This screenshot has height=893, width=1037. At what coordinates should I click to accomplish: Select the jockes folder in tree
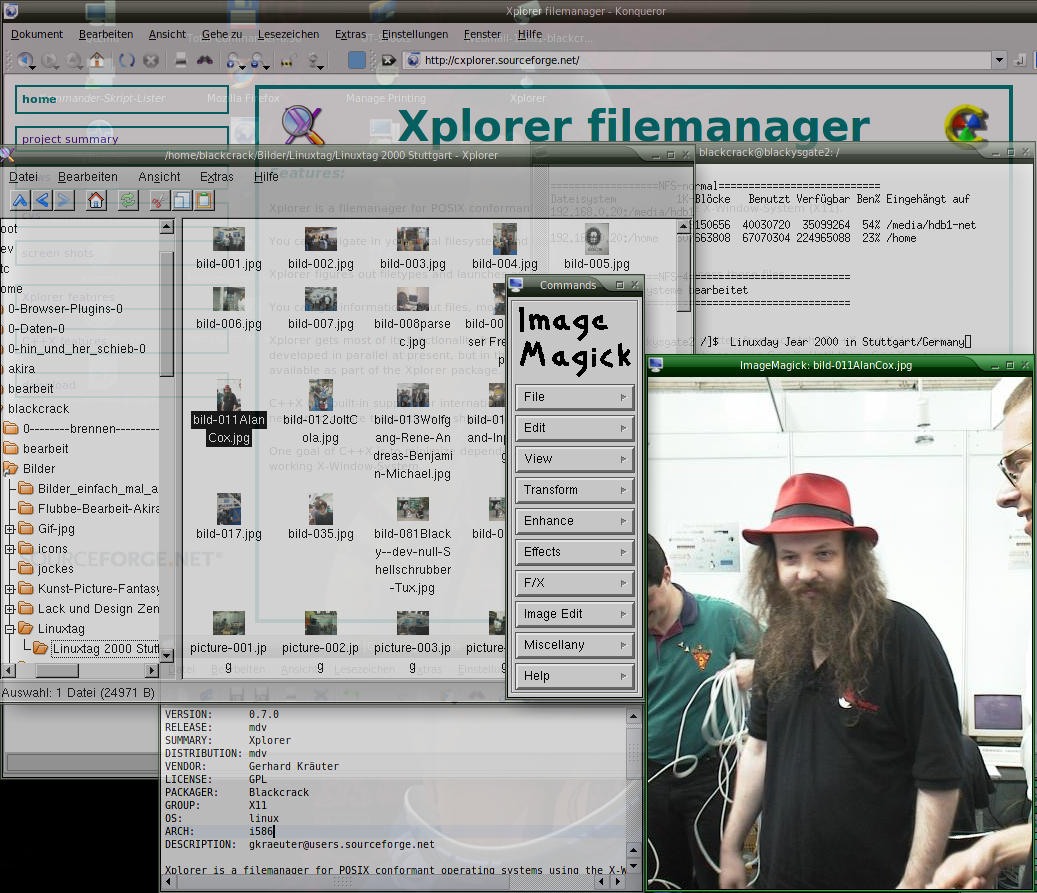click(56, 569)
